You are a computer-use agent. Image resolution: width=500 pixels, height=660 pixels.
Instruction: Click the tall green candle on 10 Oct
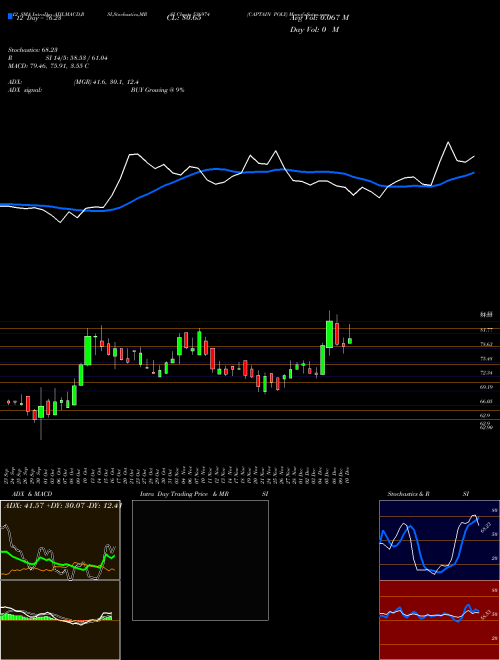tap(88, 350)
